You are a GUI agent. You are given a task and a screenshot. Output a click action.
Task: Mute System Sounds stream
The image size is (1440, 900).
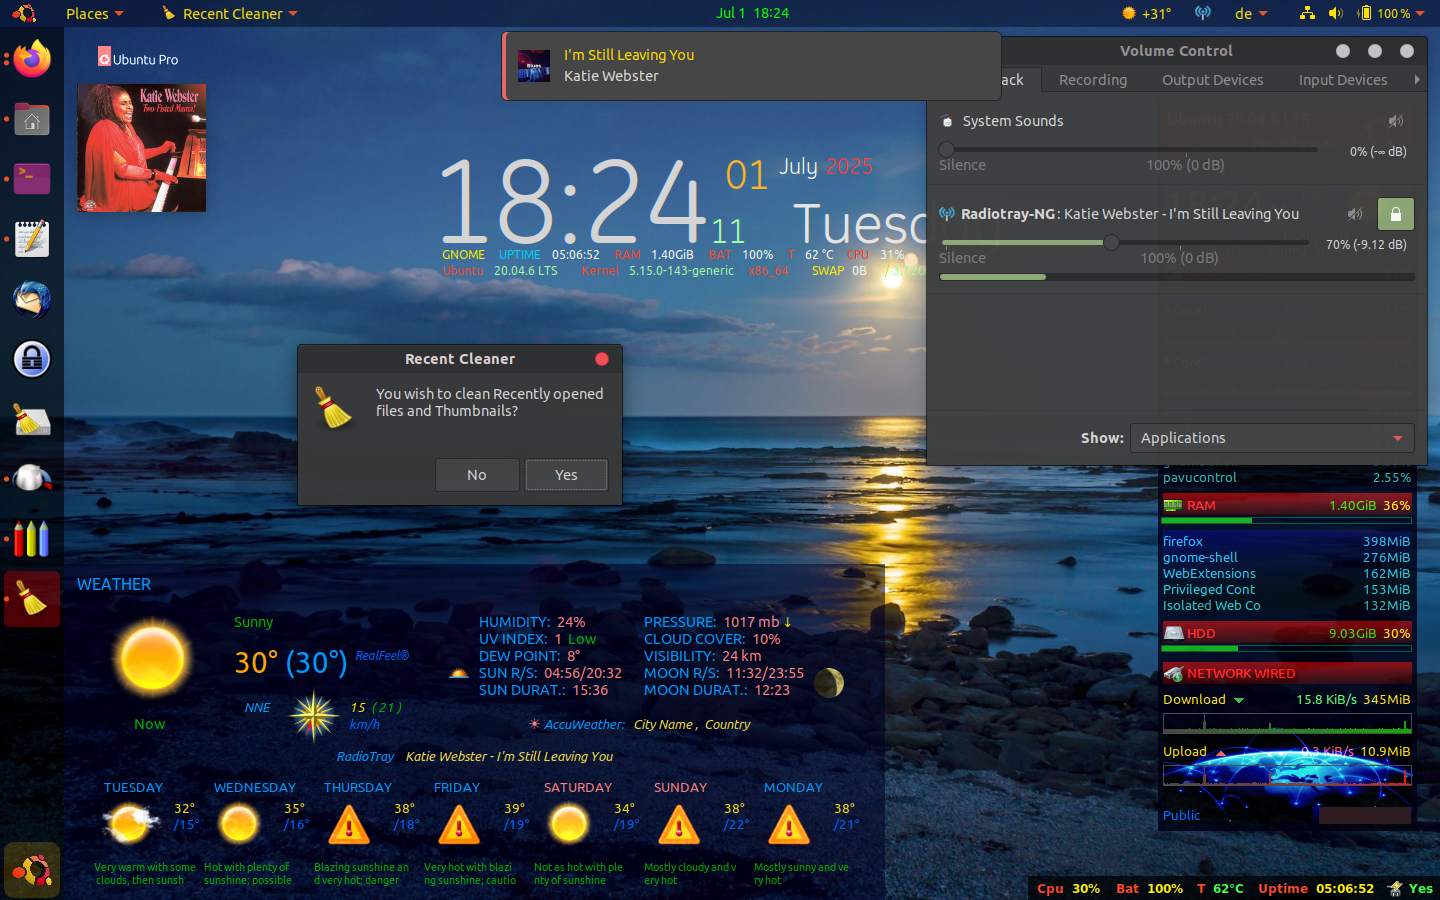click(x=1396, y=121)
